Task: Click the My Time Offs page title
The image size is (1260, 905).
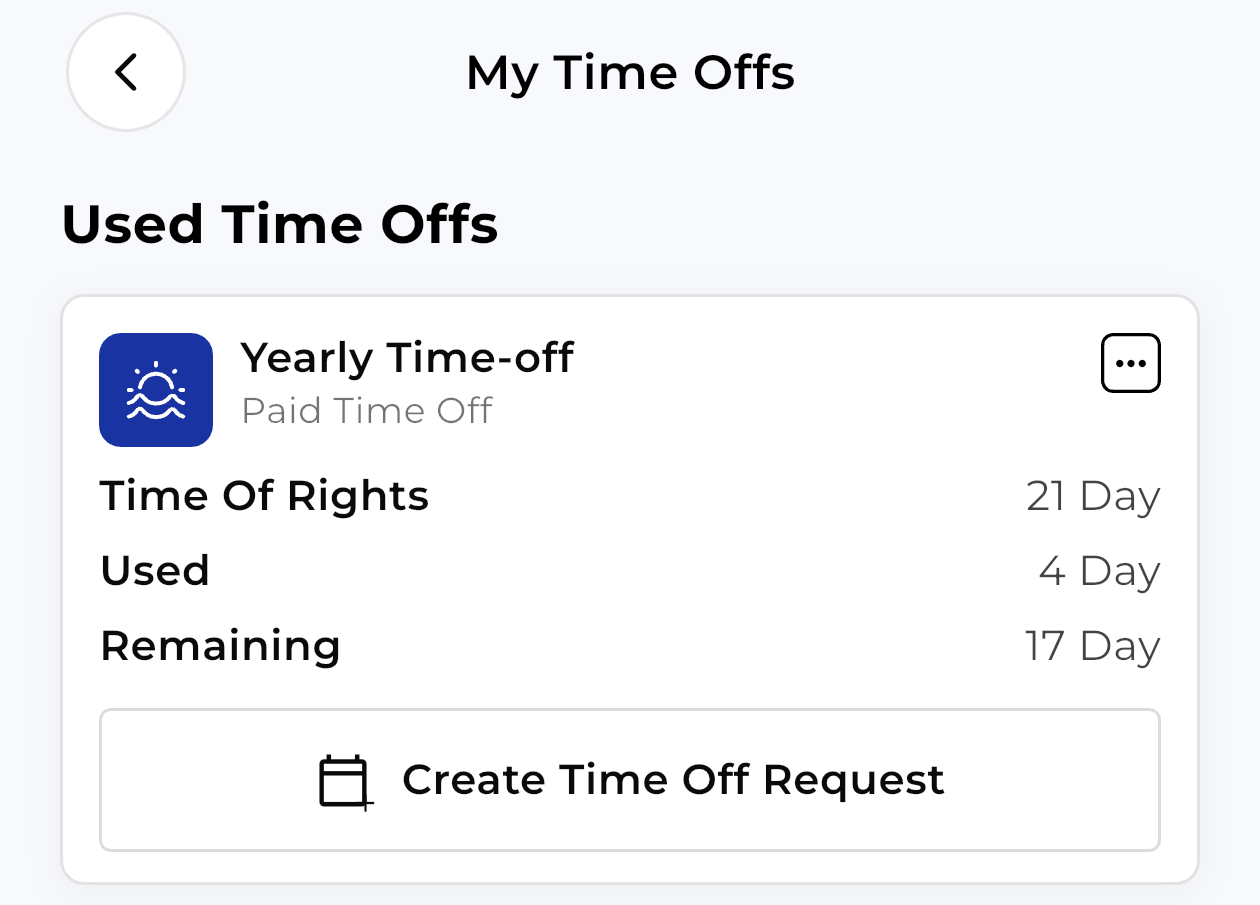Action: (630, 73)
